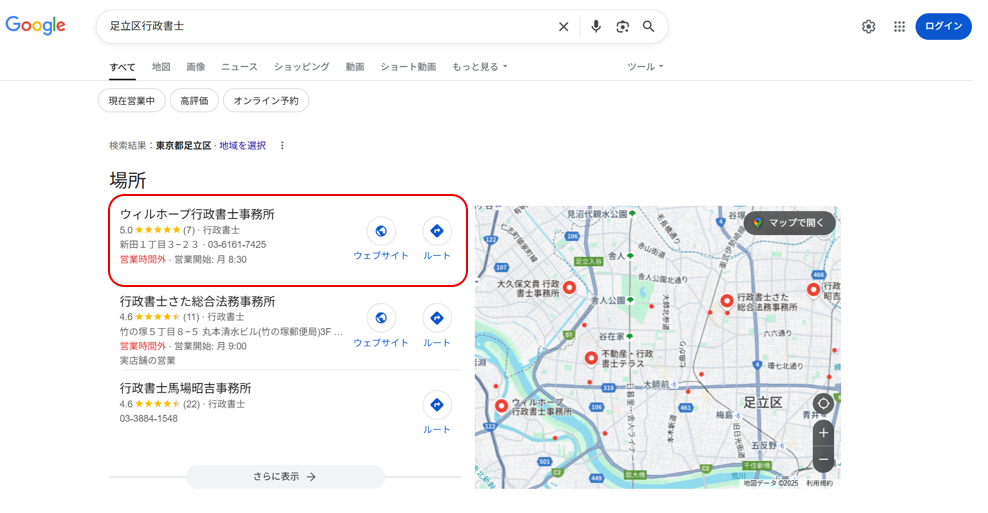The width and height of the screenshot is (988, 513).
Task: Zoom in the map with plus
Action: point(823,433)
